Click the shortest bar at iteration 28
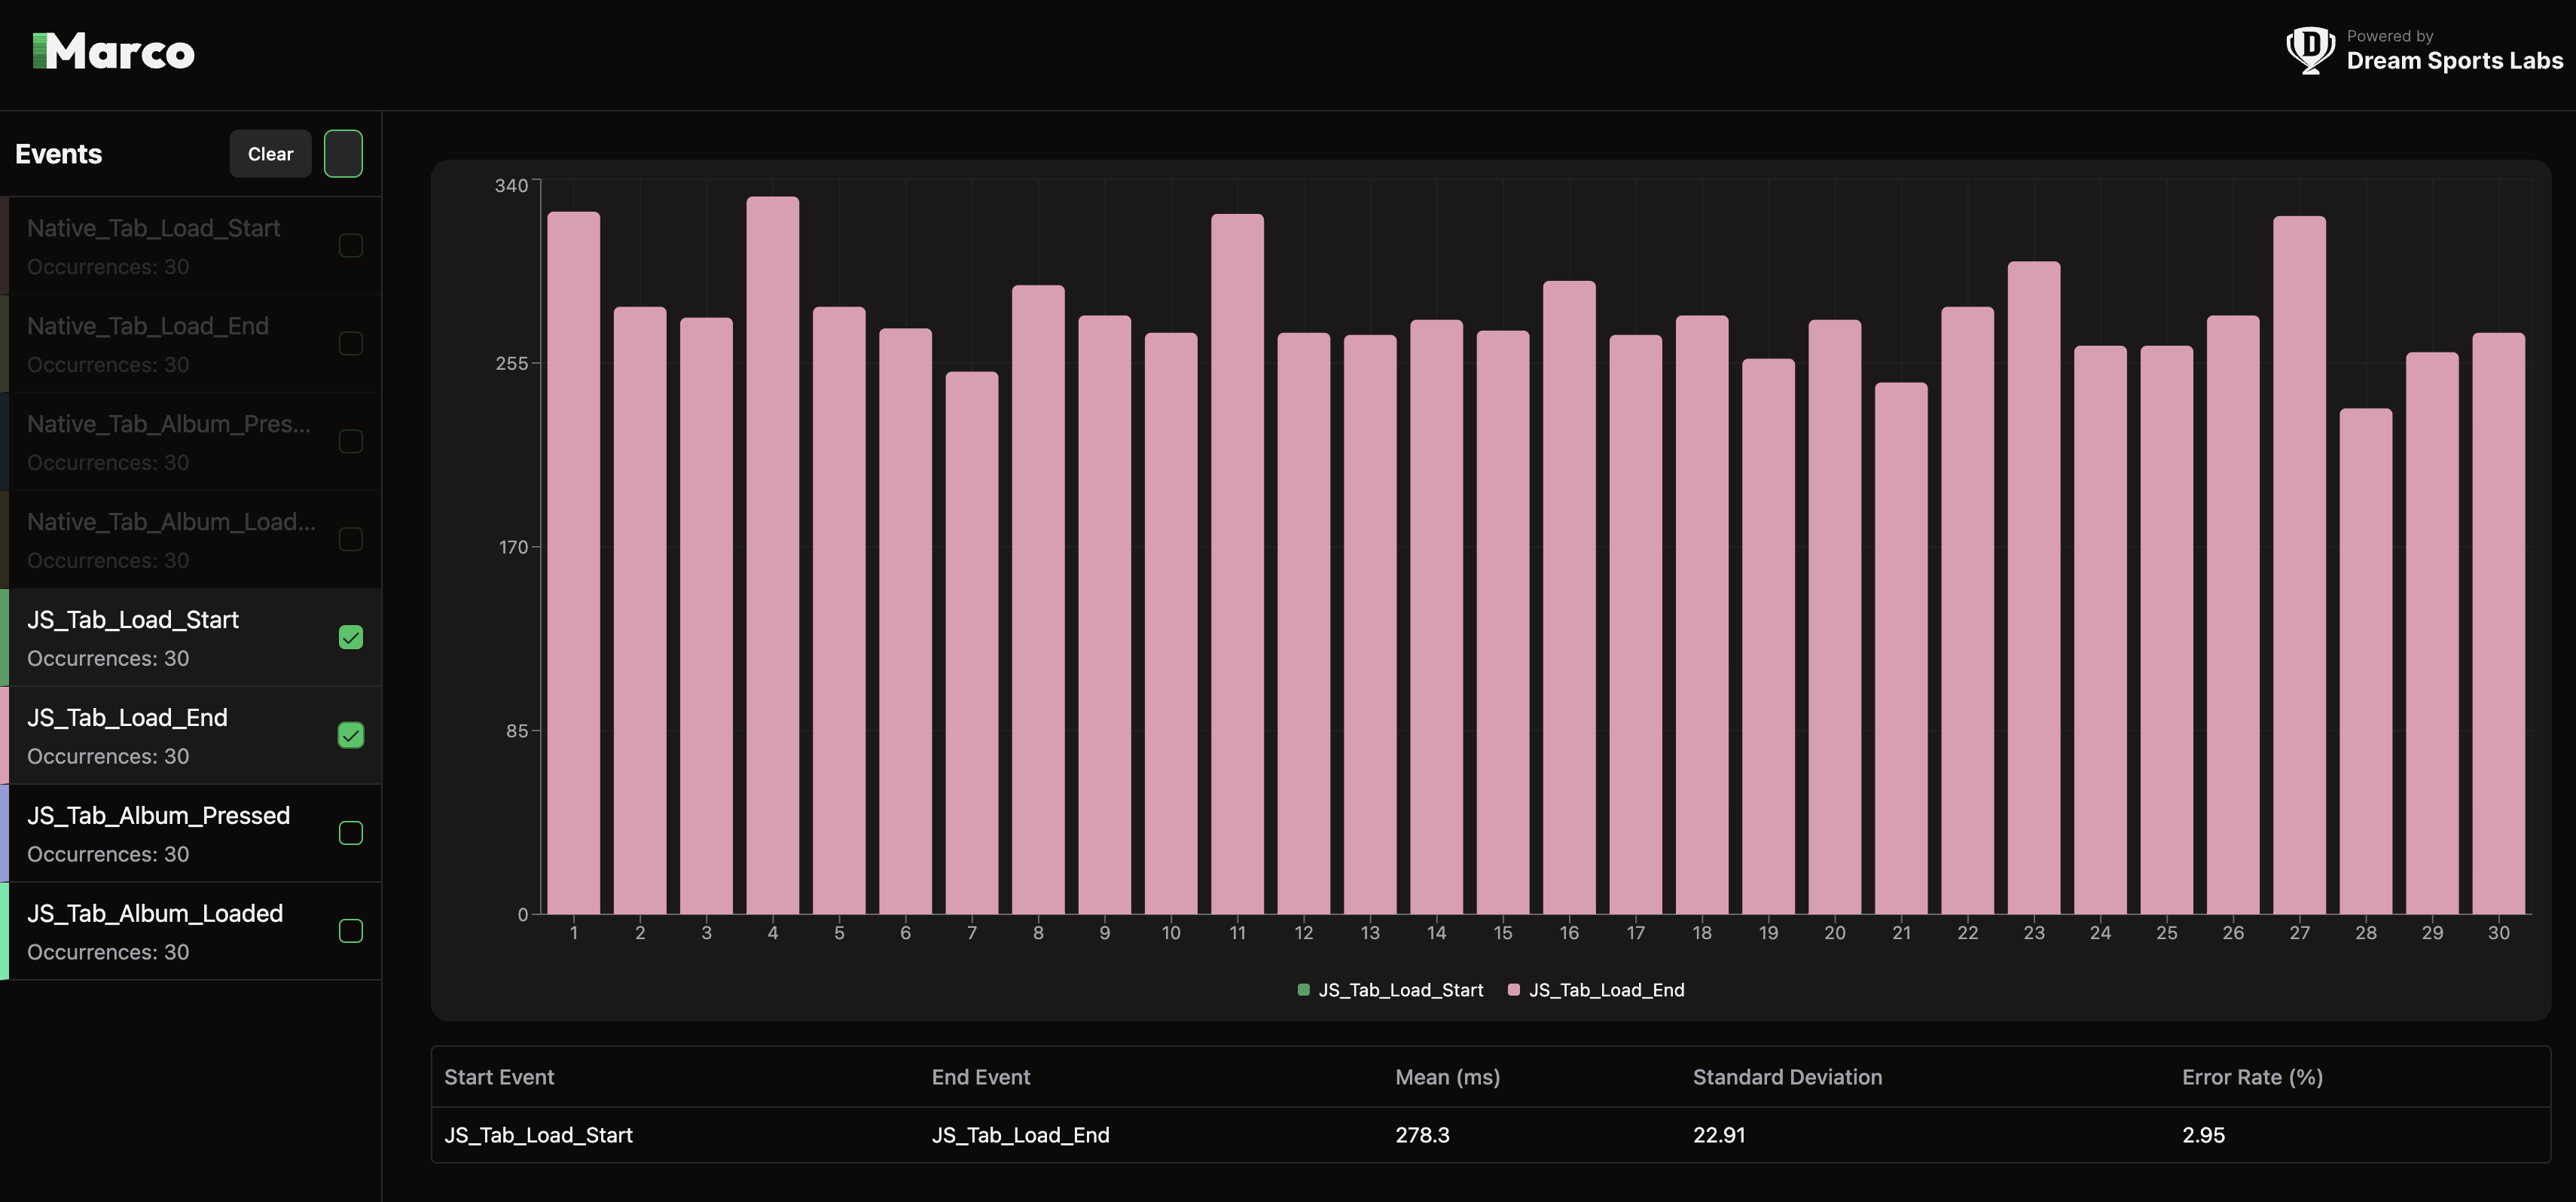 (x=2365, y=661)
